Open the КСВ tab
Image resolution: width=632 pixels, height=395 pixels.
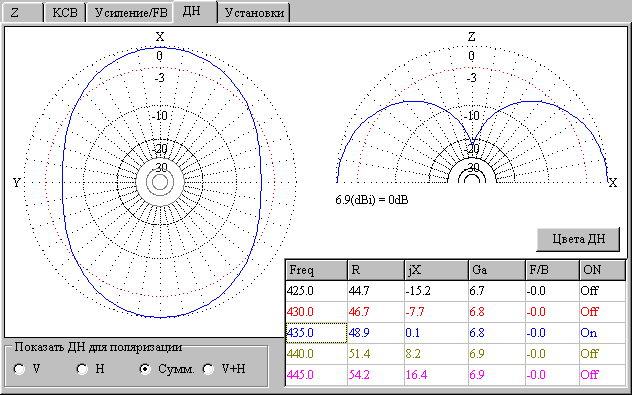point(64,13)
